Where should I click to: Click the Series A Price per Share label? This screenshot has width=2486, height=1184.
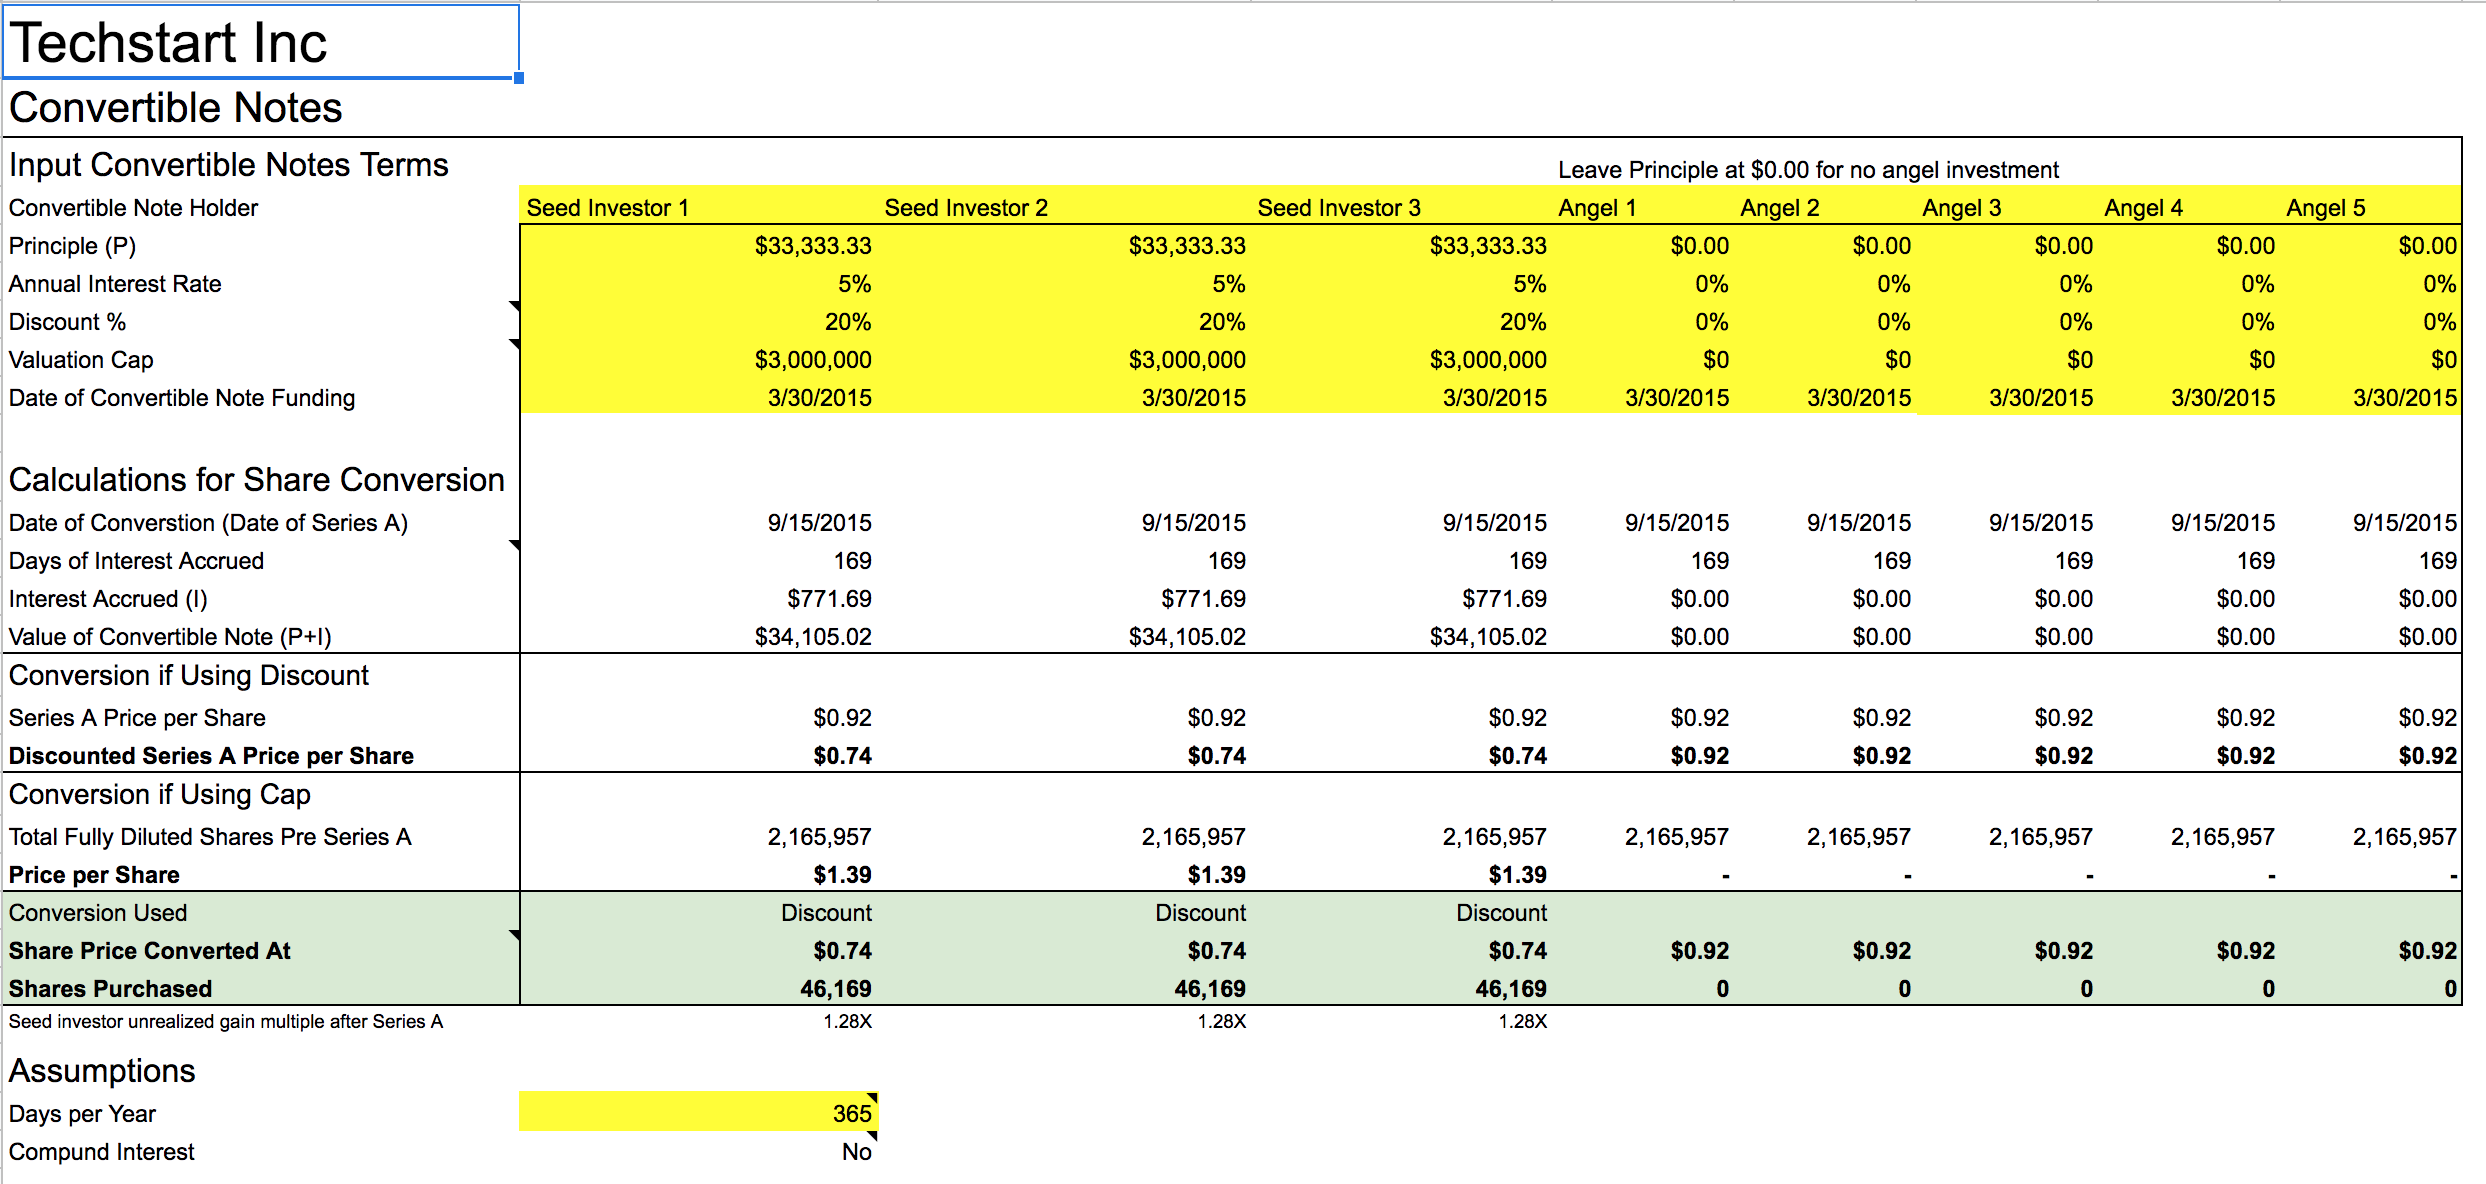pyautogui.click(x=137, y=718)
